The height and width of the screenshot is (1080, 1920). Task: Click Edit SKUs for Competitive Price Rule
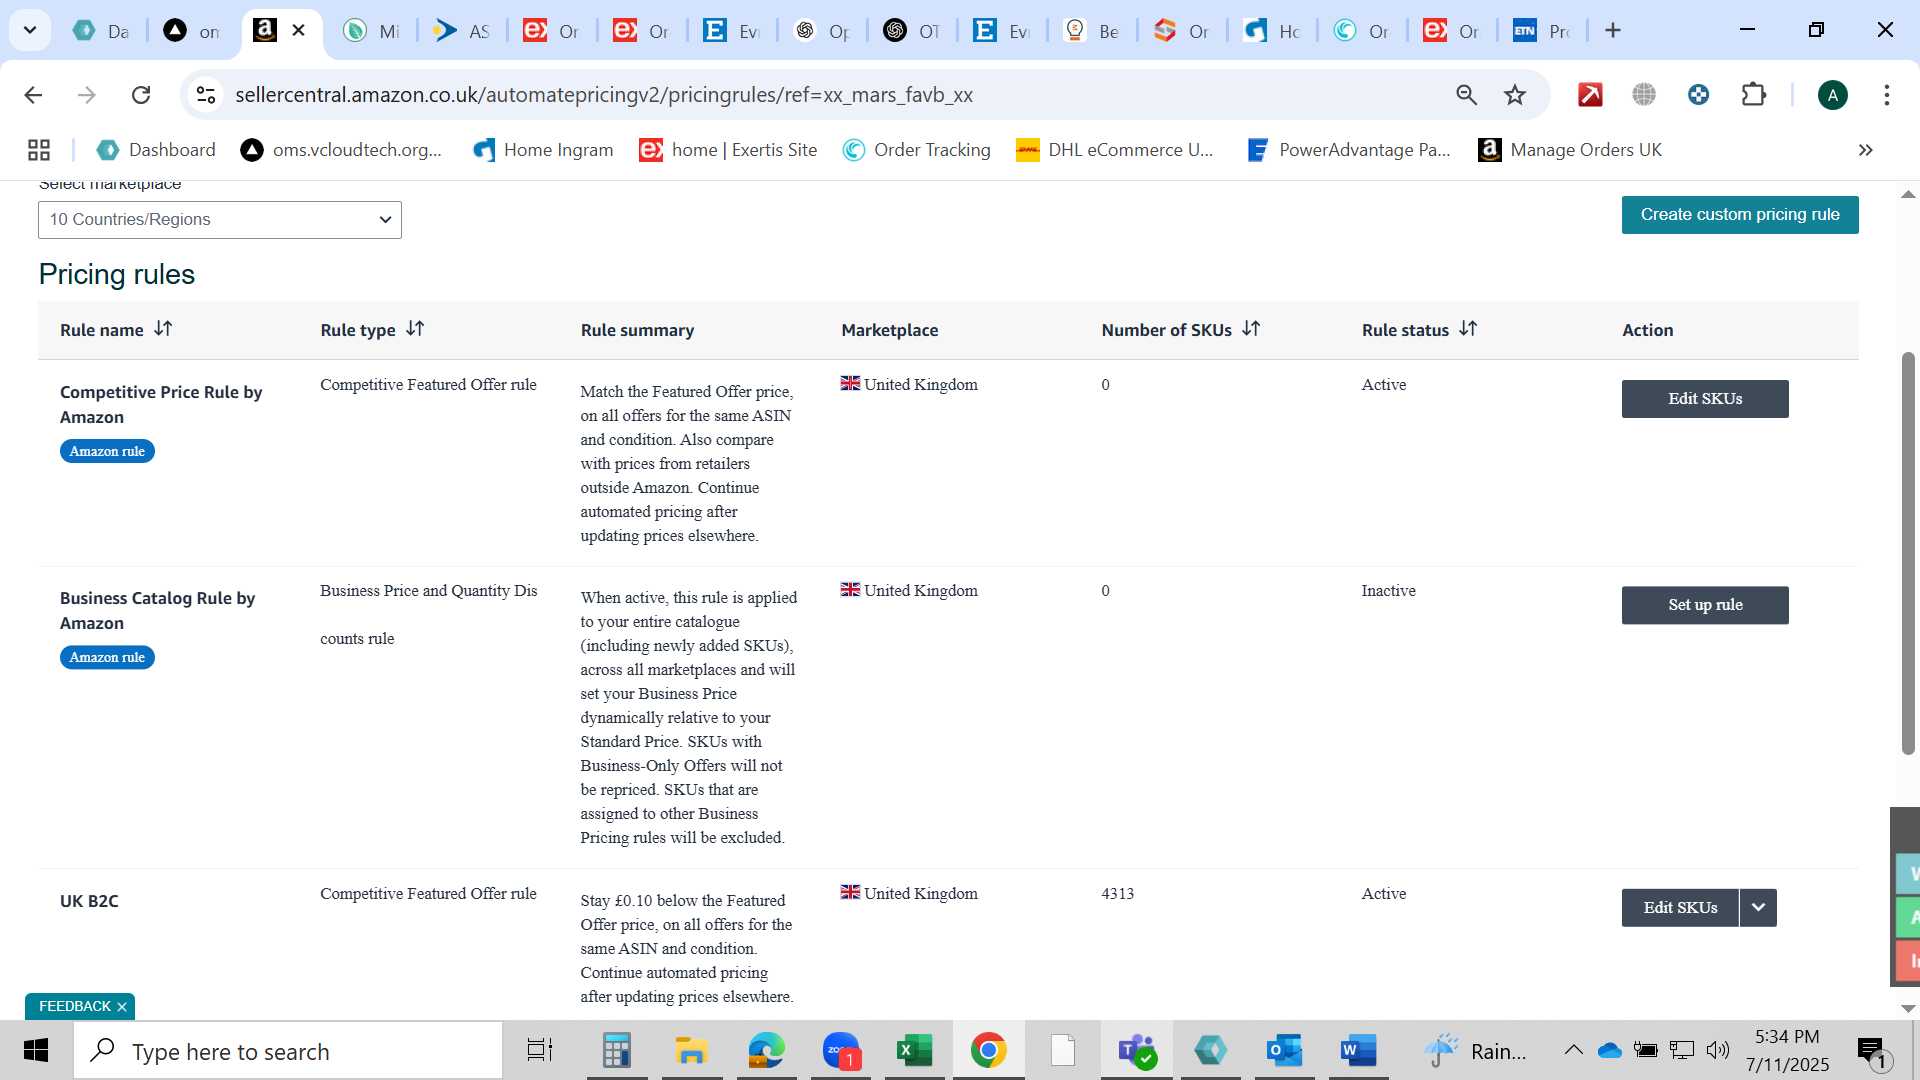pyautogui.click(x=1705, y=399)
